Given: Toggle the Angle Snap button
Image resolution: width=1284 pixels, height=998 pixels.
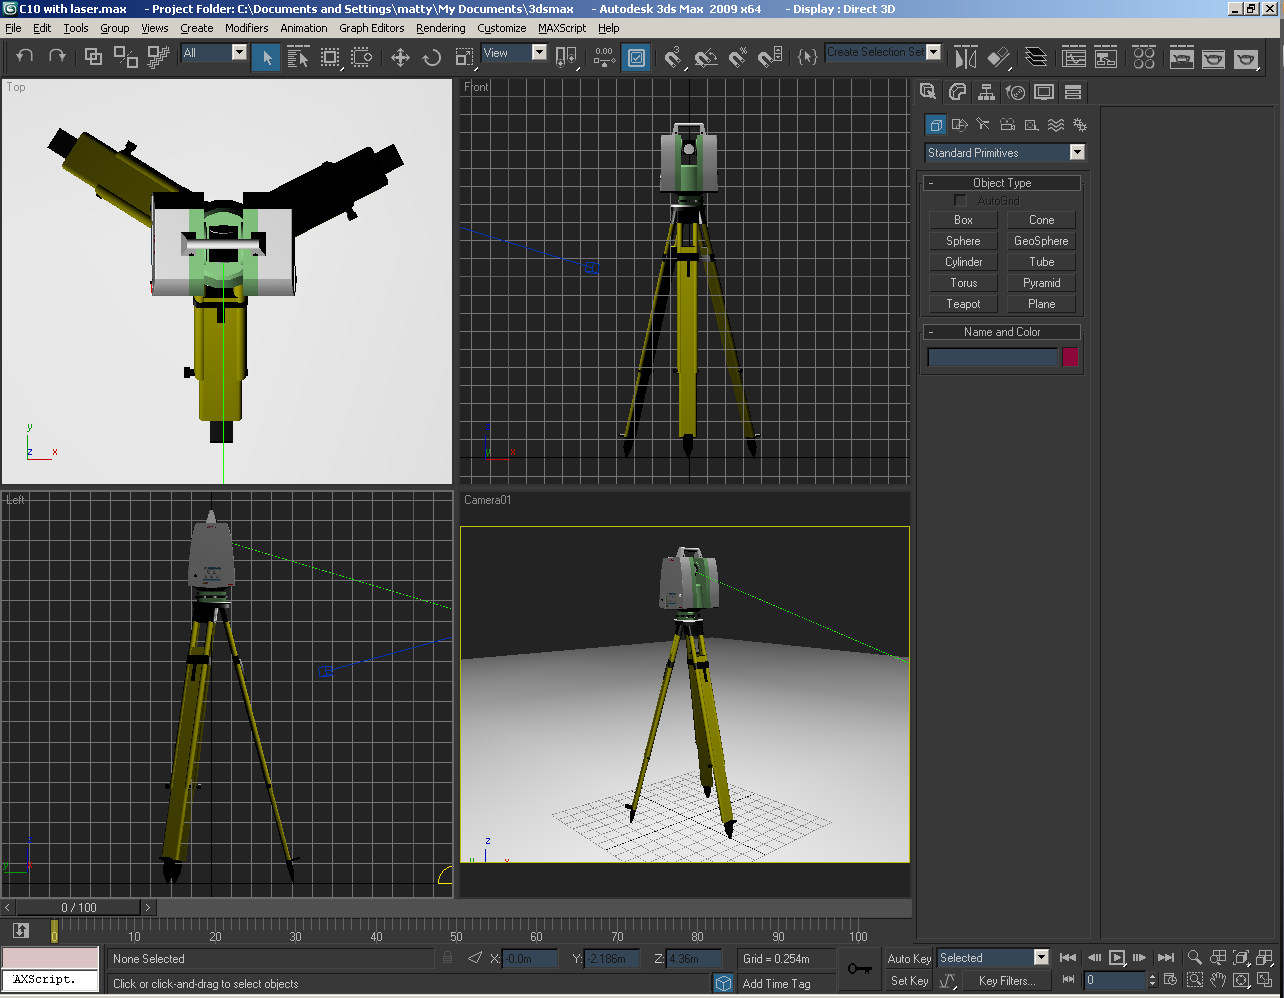Looking at the screenshot, I should pos(706,57).
